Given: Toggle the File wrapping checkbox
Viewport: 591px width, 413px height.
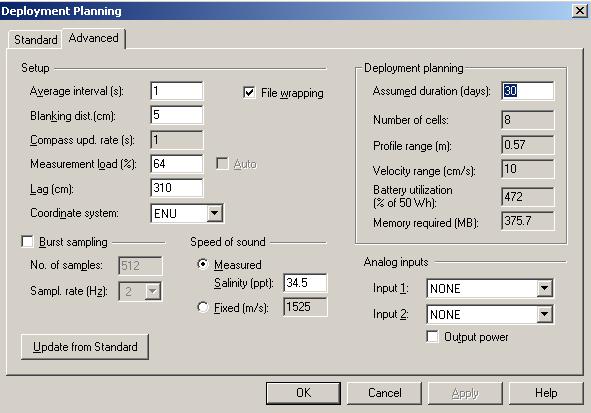Looking at the screenshot, I should pyautogui.click(x=249, y=92).
